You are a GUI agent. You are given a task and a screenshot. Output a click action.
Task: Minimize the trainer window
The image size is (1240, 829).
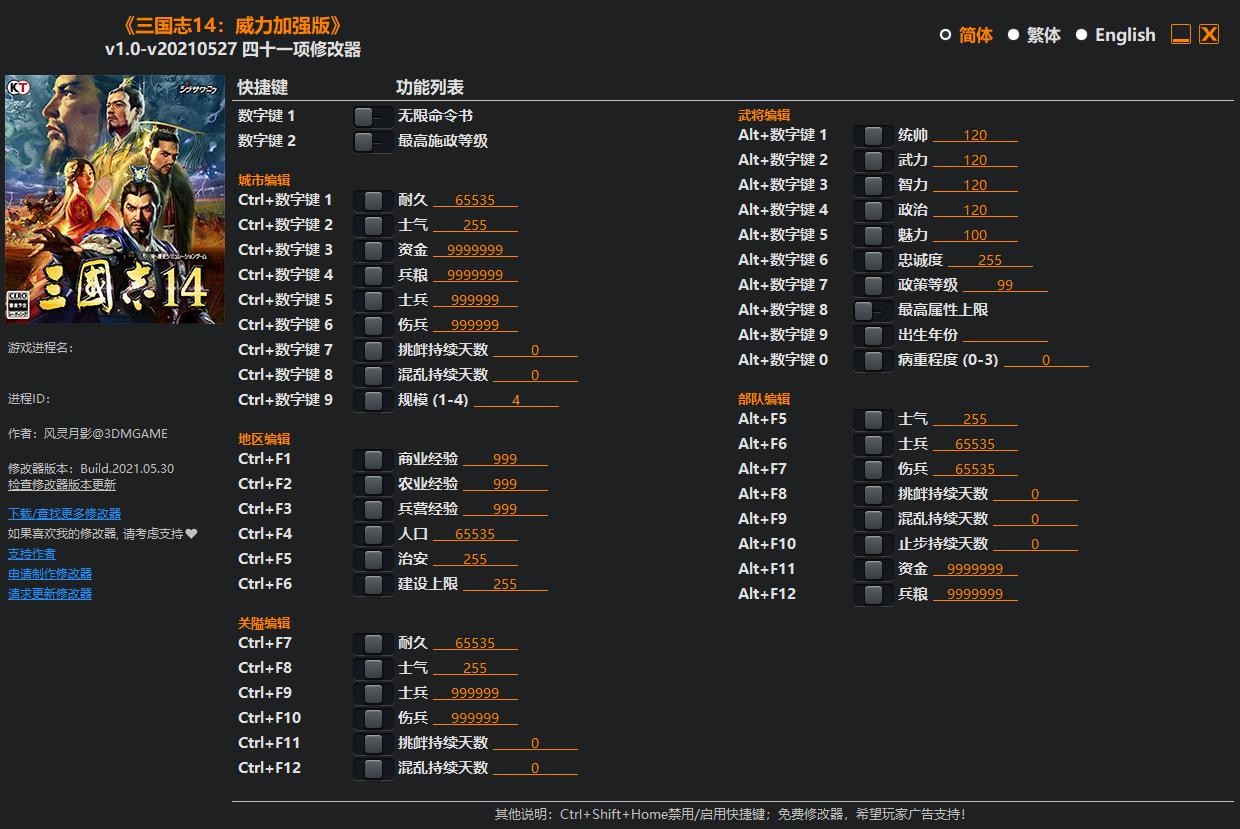(x=1181, y=35)
